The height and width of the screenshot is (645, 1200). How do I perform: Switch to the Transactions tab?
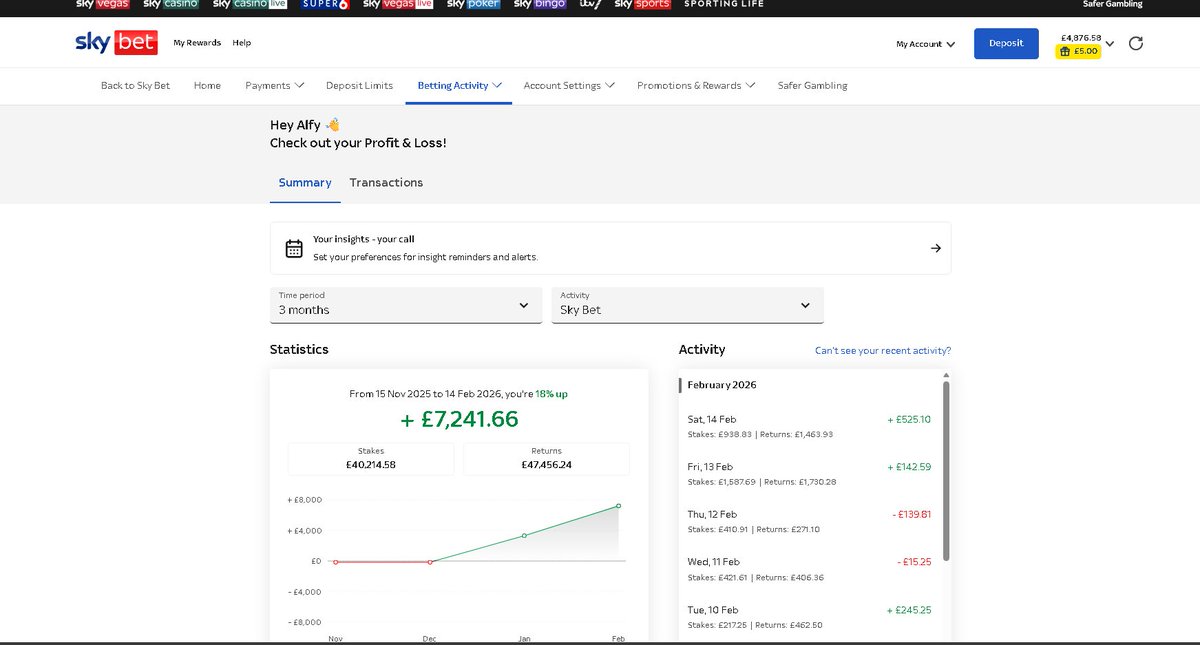click(386, 183)
